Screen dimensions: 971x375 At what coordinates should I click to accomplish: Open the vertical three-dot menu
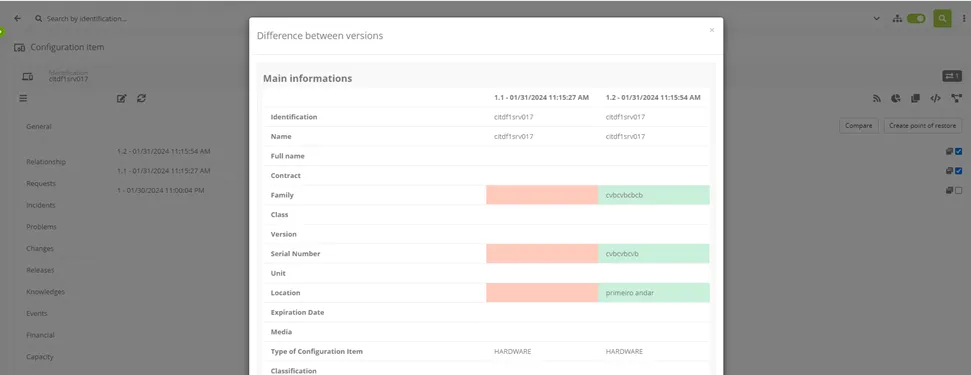pos(964,19)
